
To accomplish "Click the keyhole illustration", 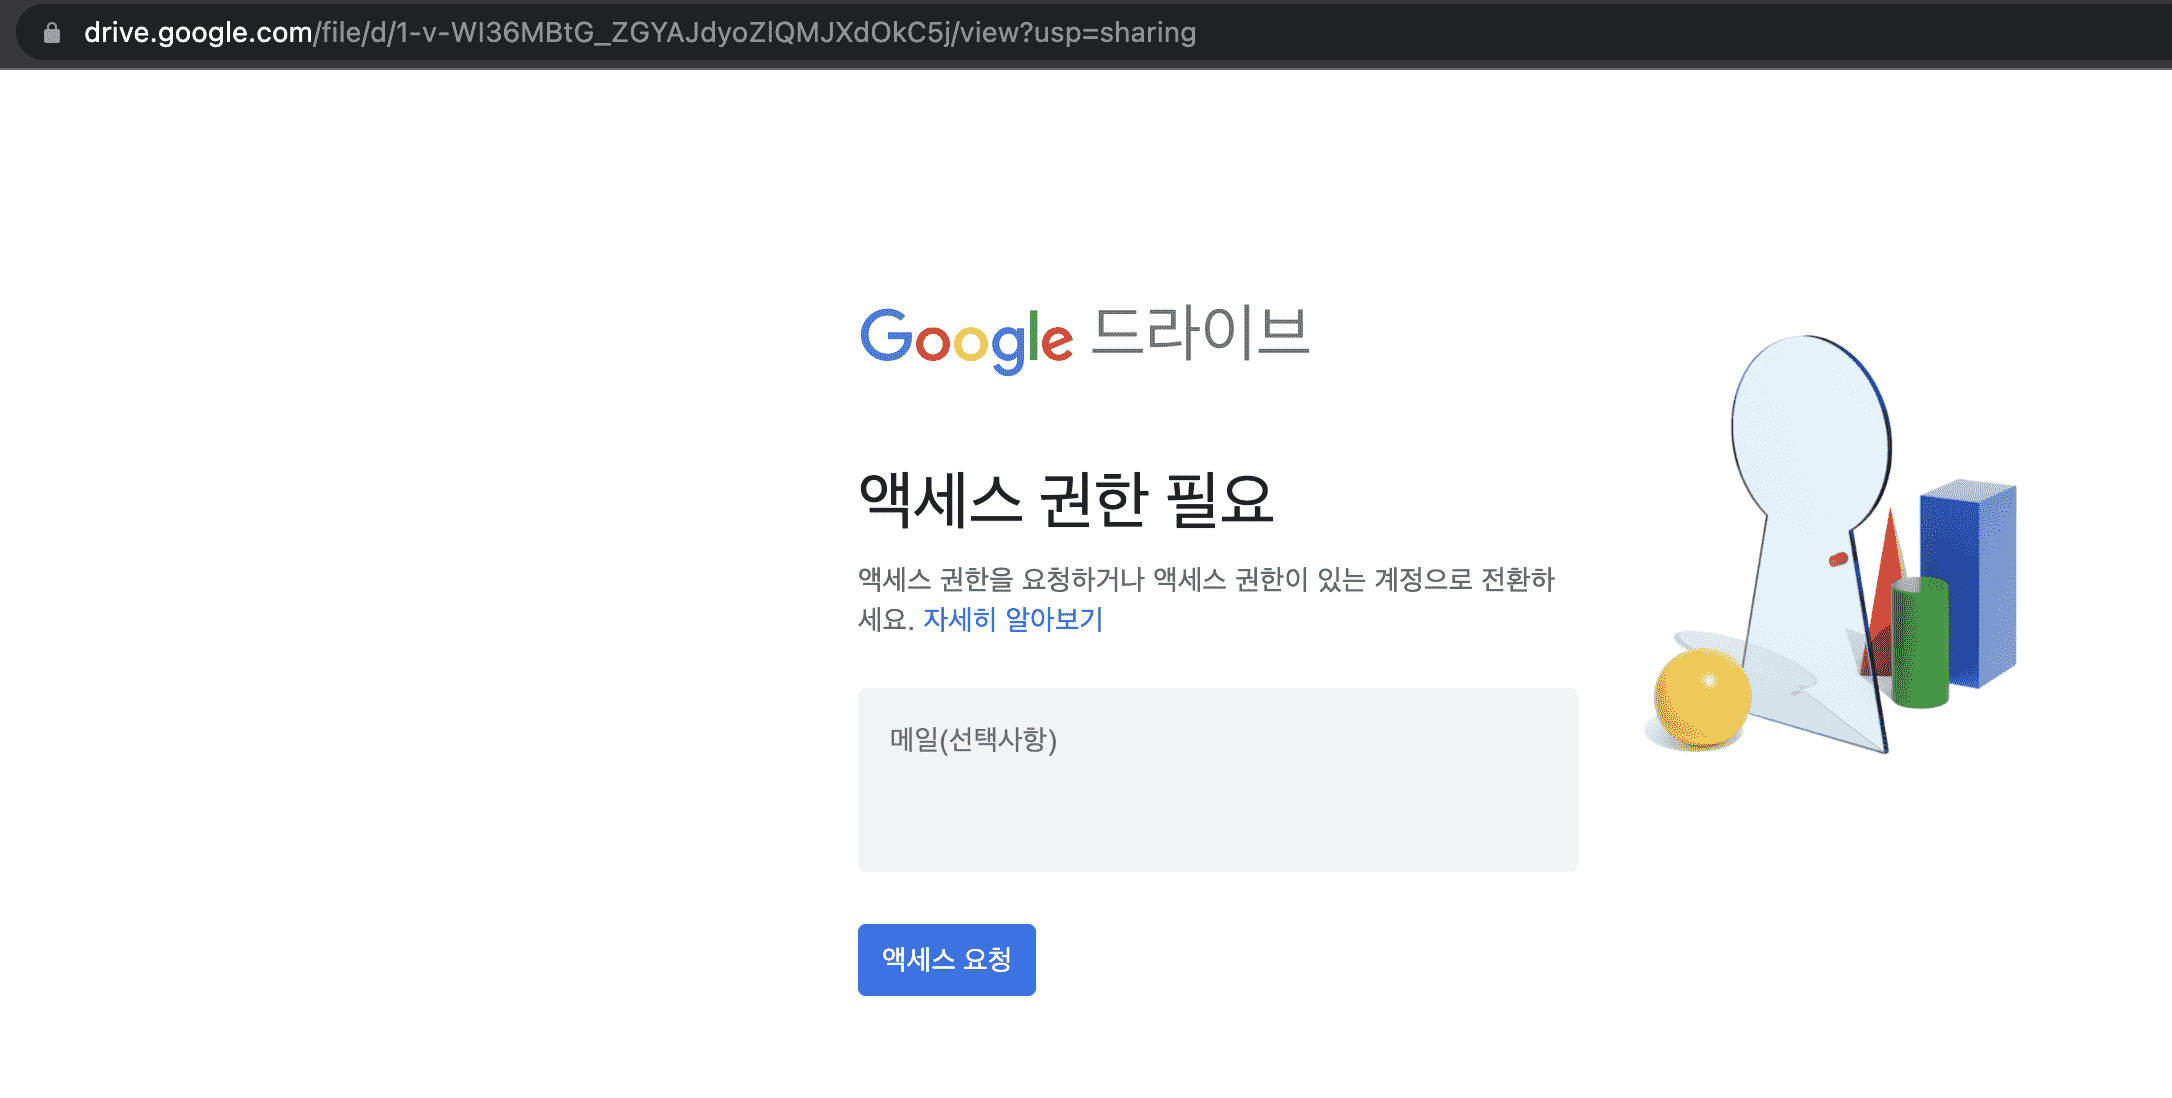I will click(x=1832, y=545).
